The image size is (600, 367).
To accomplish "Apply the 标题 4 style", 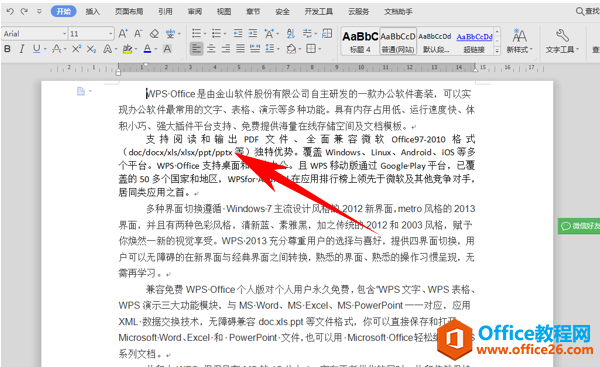I will 360,42.
